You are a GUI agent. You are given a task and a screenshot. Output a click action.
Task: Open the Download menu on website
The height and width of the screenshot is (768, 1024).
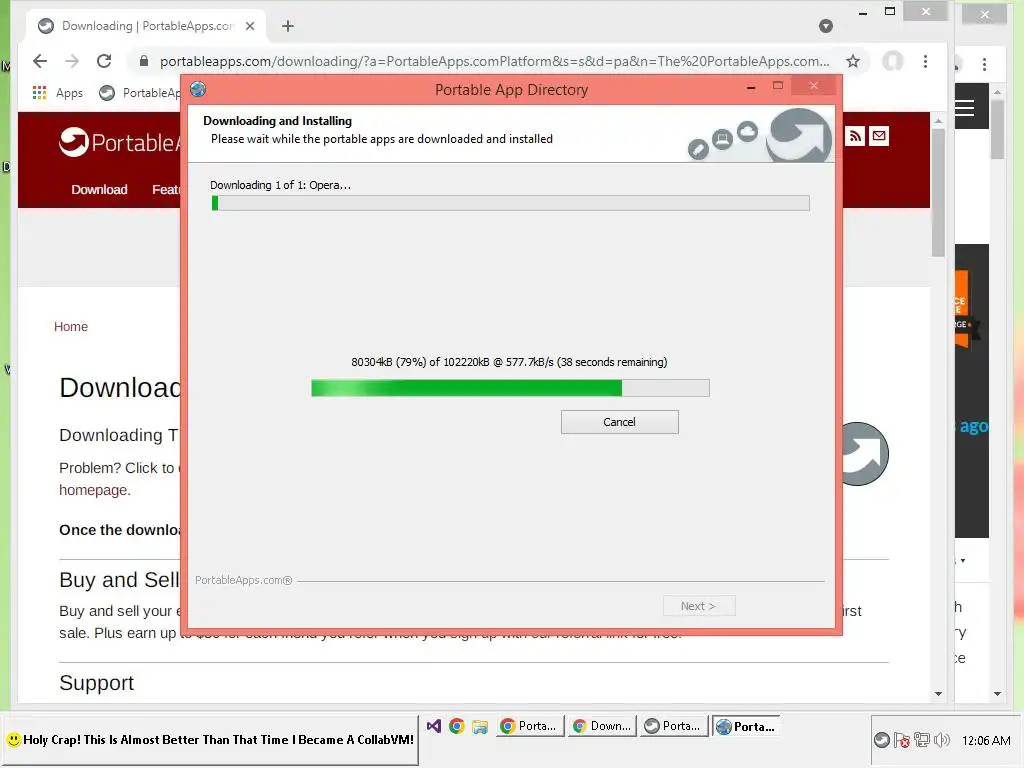click(99, 189)
